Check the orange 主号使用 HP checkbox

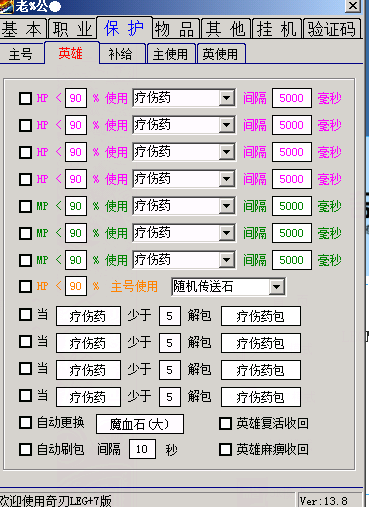(x=25, y=286)
